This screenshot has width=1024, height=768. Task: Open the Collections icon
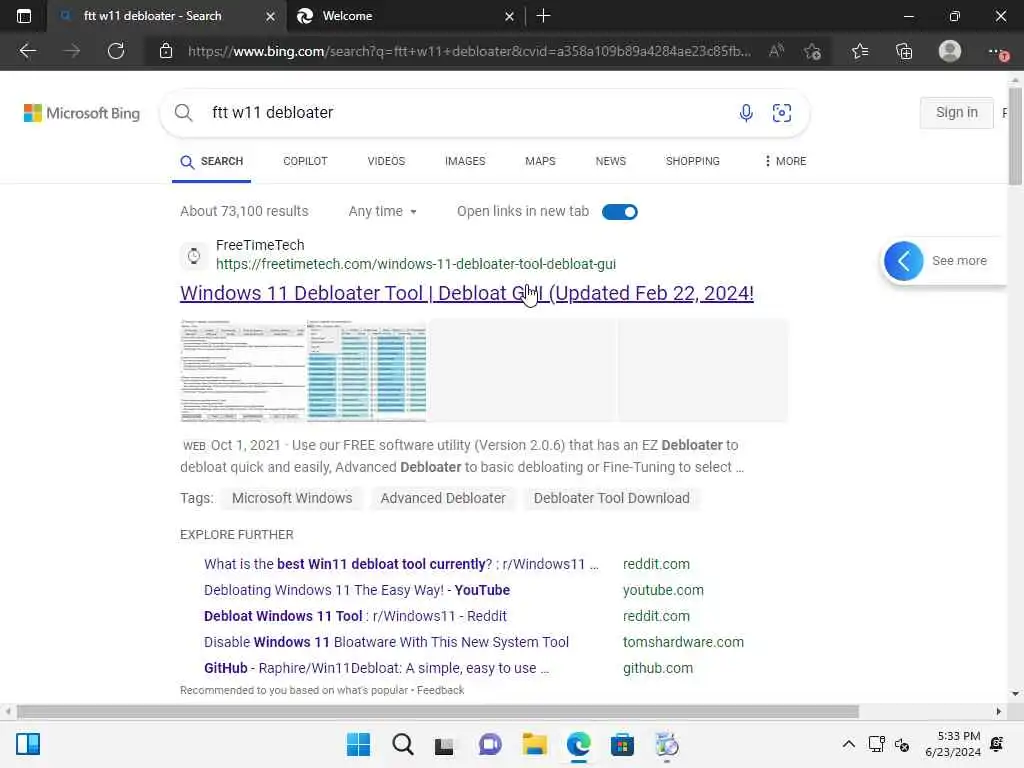pyautogui.click(x=904, y=51)
